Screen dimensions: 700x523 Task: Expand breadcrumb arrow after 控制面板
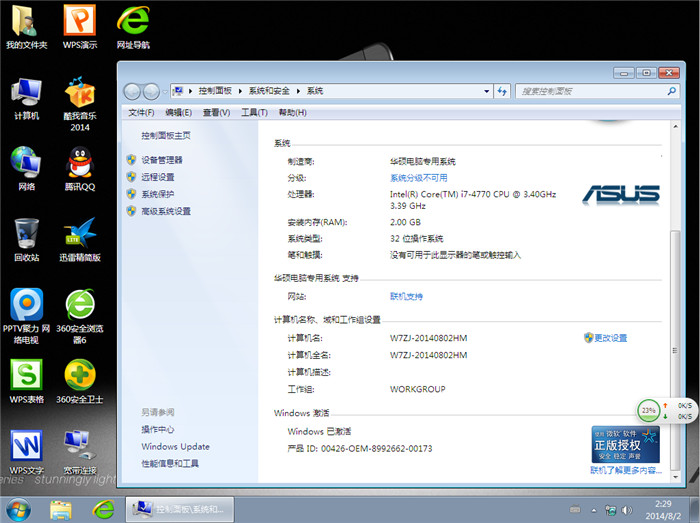[x=240, y=91]
